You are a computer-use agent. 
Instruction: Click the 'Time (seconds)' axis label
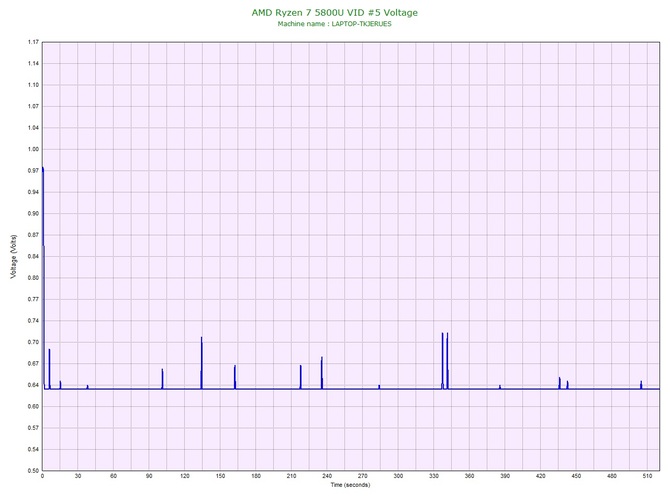pyautogui.click(x=350, y=485)
